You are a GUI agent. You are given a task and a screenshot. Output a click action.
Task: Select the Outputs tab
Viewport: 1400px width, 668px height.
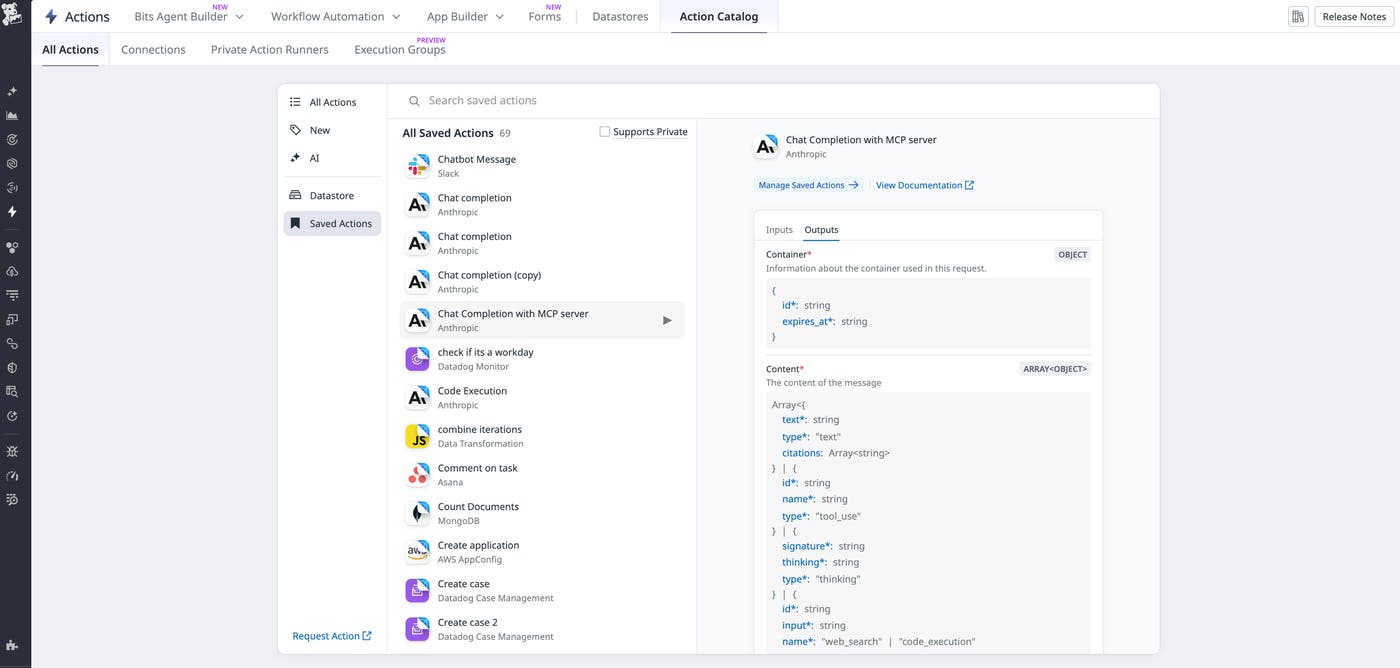pos(821,230)
